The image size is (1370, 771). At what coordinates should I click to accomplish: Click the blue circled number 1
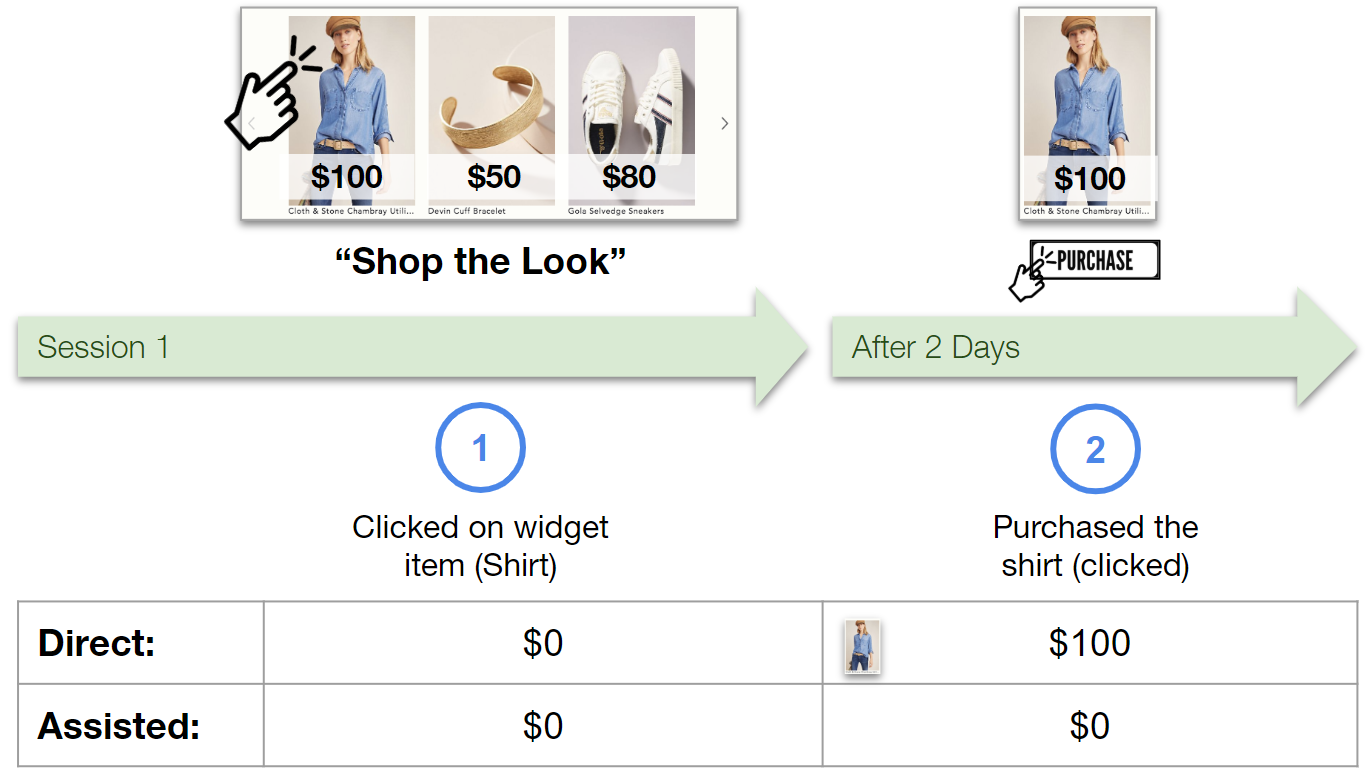click(480, 448)
